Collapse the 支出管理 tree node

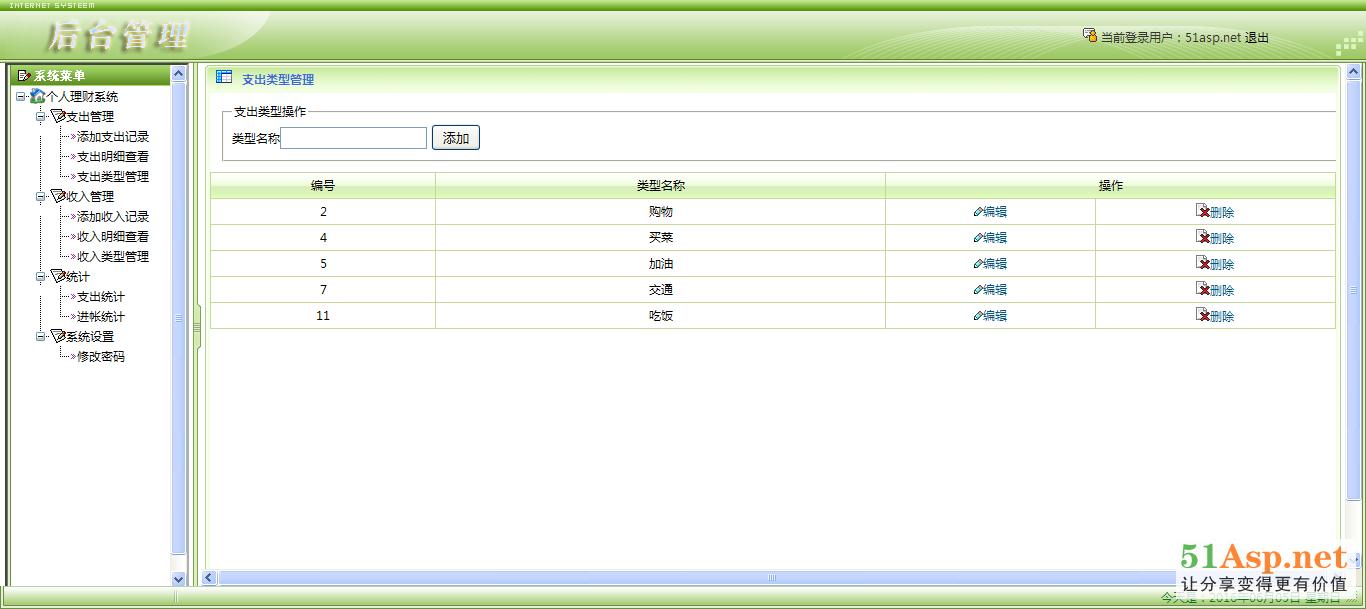click(41, 117)
